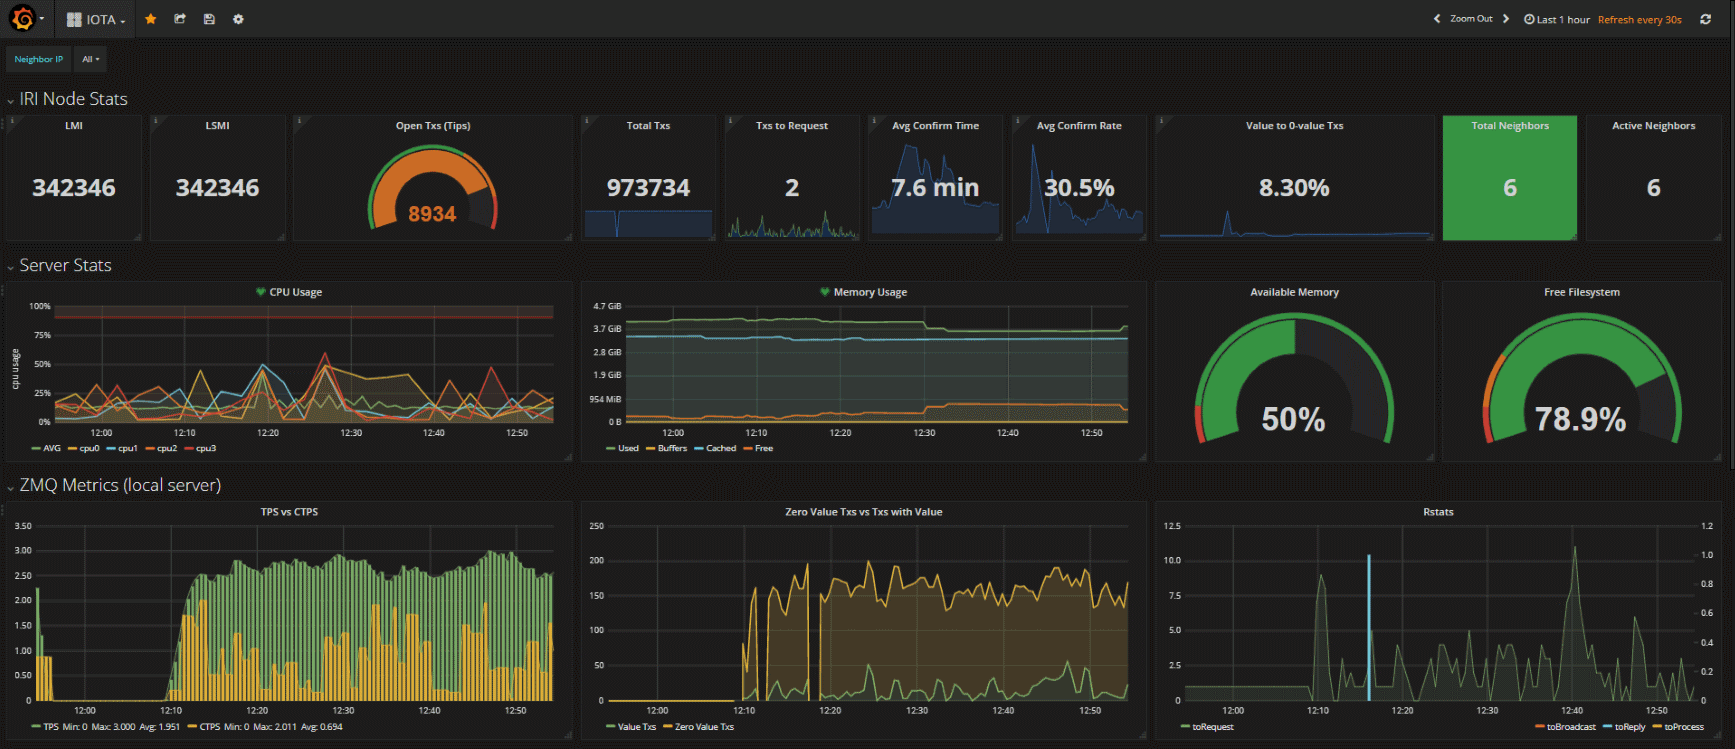Screen dimensions: 1735x749
Task: Show info for the LMI panel
Action: coord(12,121)
